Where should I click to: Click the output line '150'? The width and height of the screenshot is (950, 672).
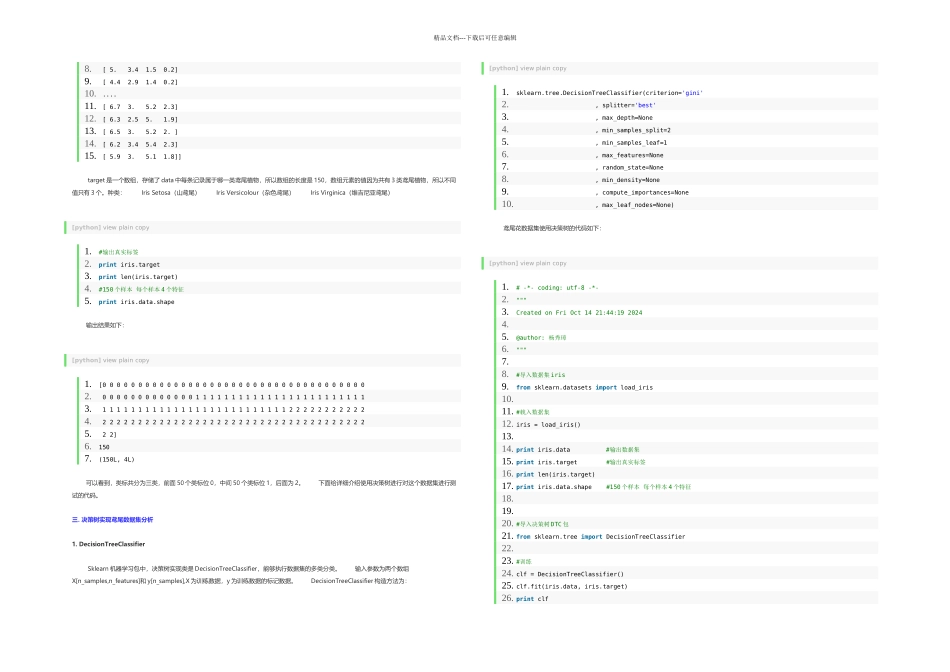pyautogui.click(x=104, y=447)
